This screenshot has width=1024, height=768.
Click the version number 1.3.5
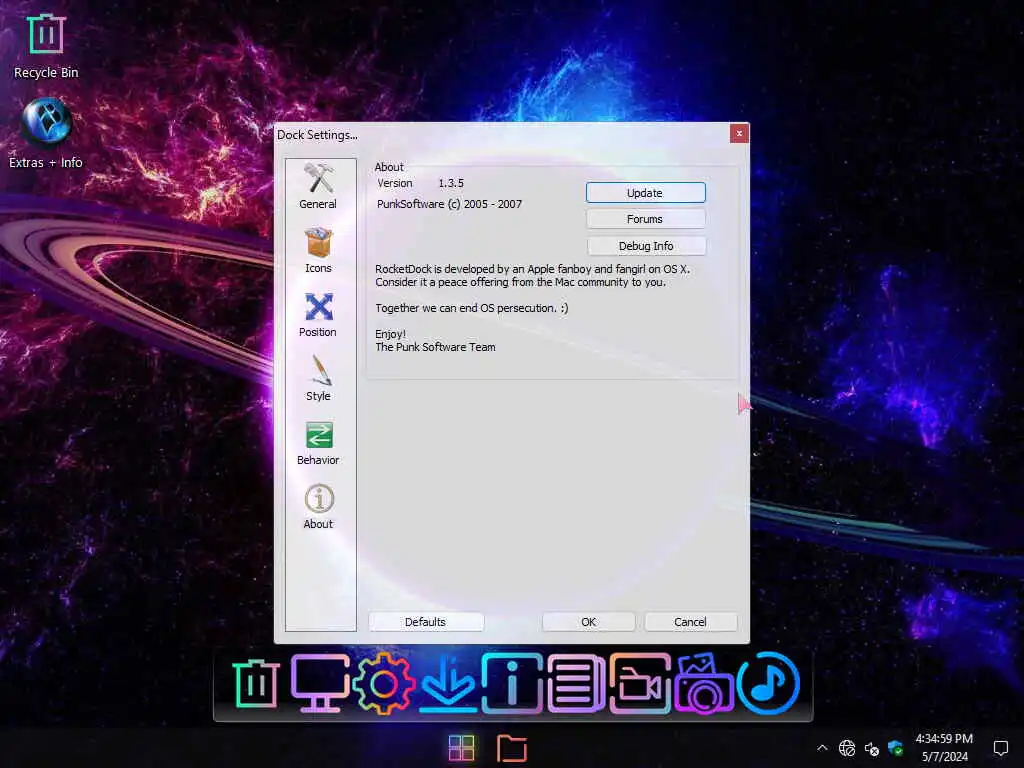451,184
